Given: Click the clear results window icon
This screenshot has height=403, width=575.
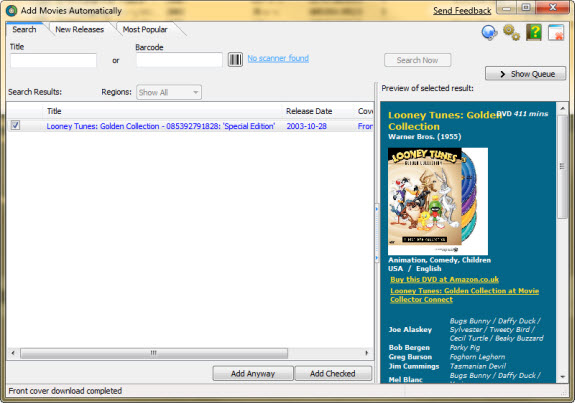Looking at the screenshot, I should pyautogui.click(x=556, y=32).
